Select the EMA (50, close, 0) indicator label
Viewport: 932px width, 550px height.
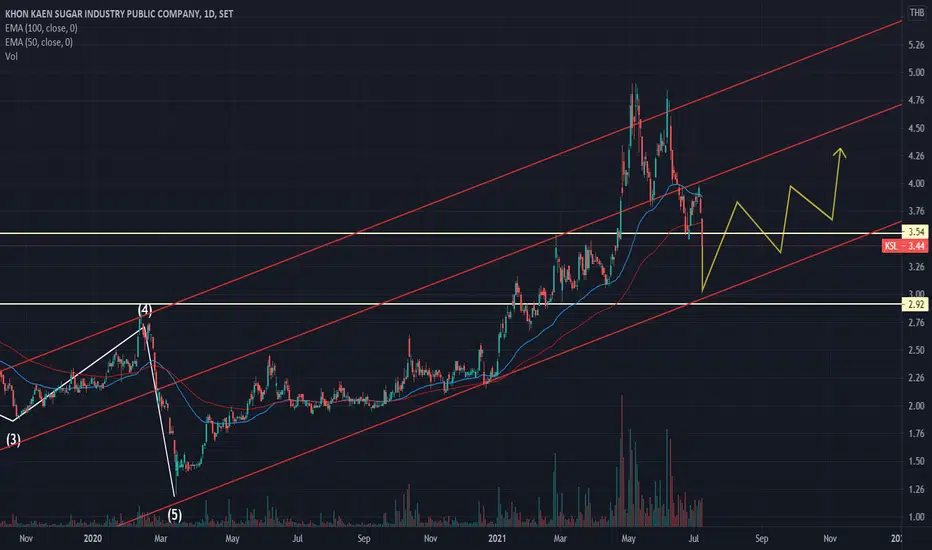click(39, 42)
